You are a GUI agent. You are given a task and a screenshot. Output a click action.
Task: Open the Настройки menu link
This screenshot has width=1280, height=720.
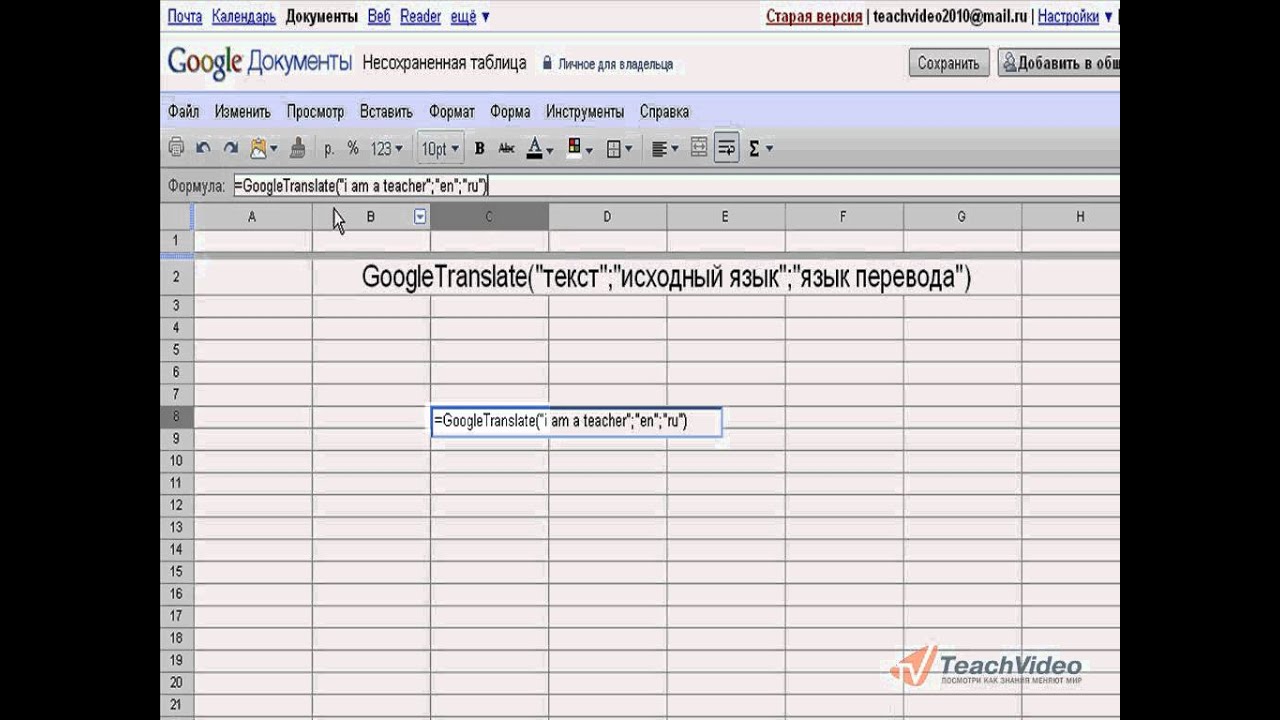(x=1075, y=16)
